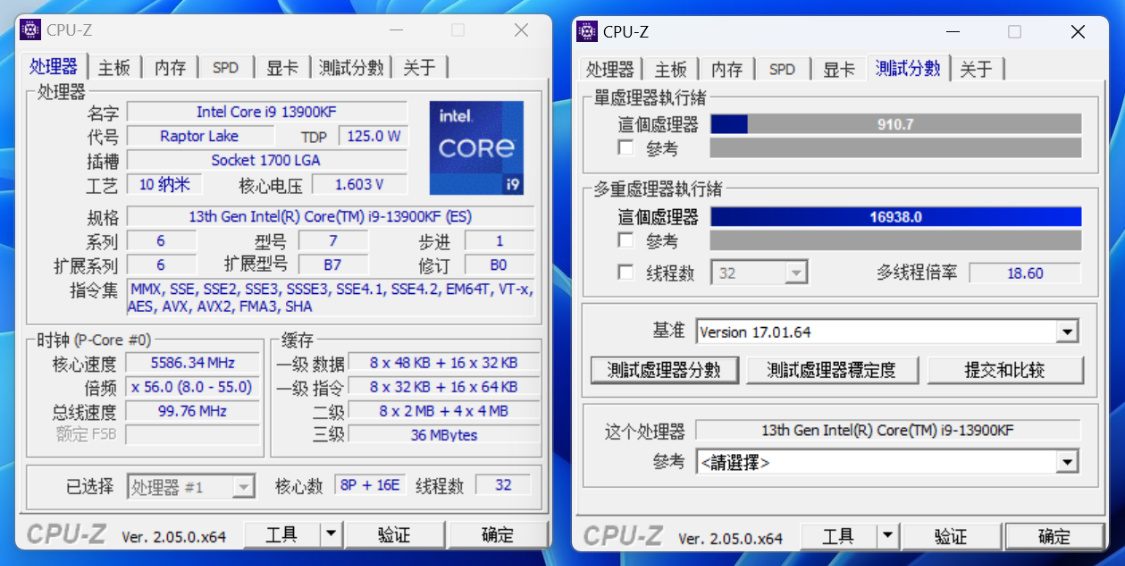Click 插槽 value Socket 1700 LGA
The height and width of the screenshot is (566, 1125).
tap(267, 160)
